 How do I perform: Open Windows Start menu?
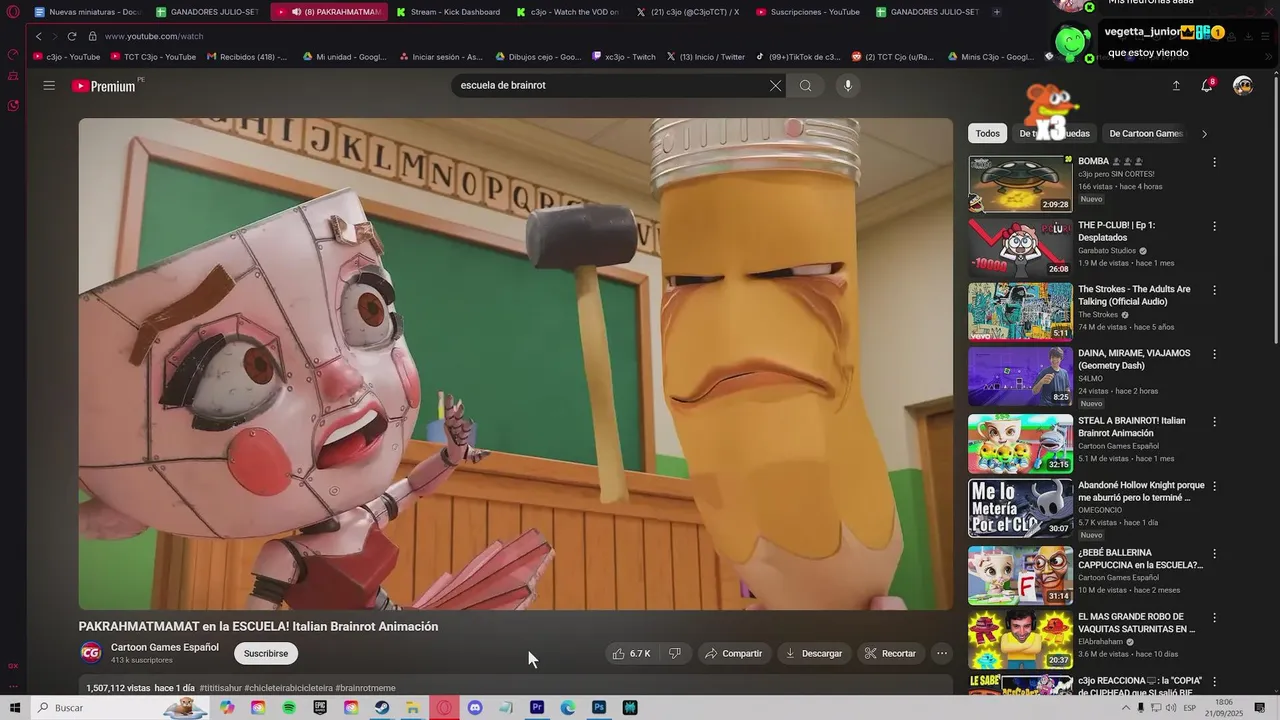click(15, 708)
